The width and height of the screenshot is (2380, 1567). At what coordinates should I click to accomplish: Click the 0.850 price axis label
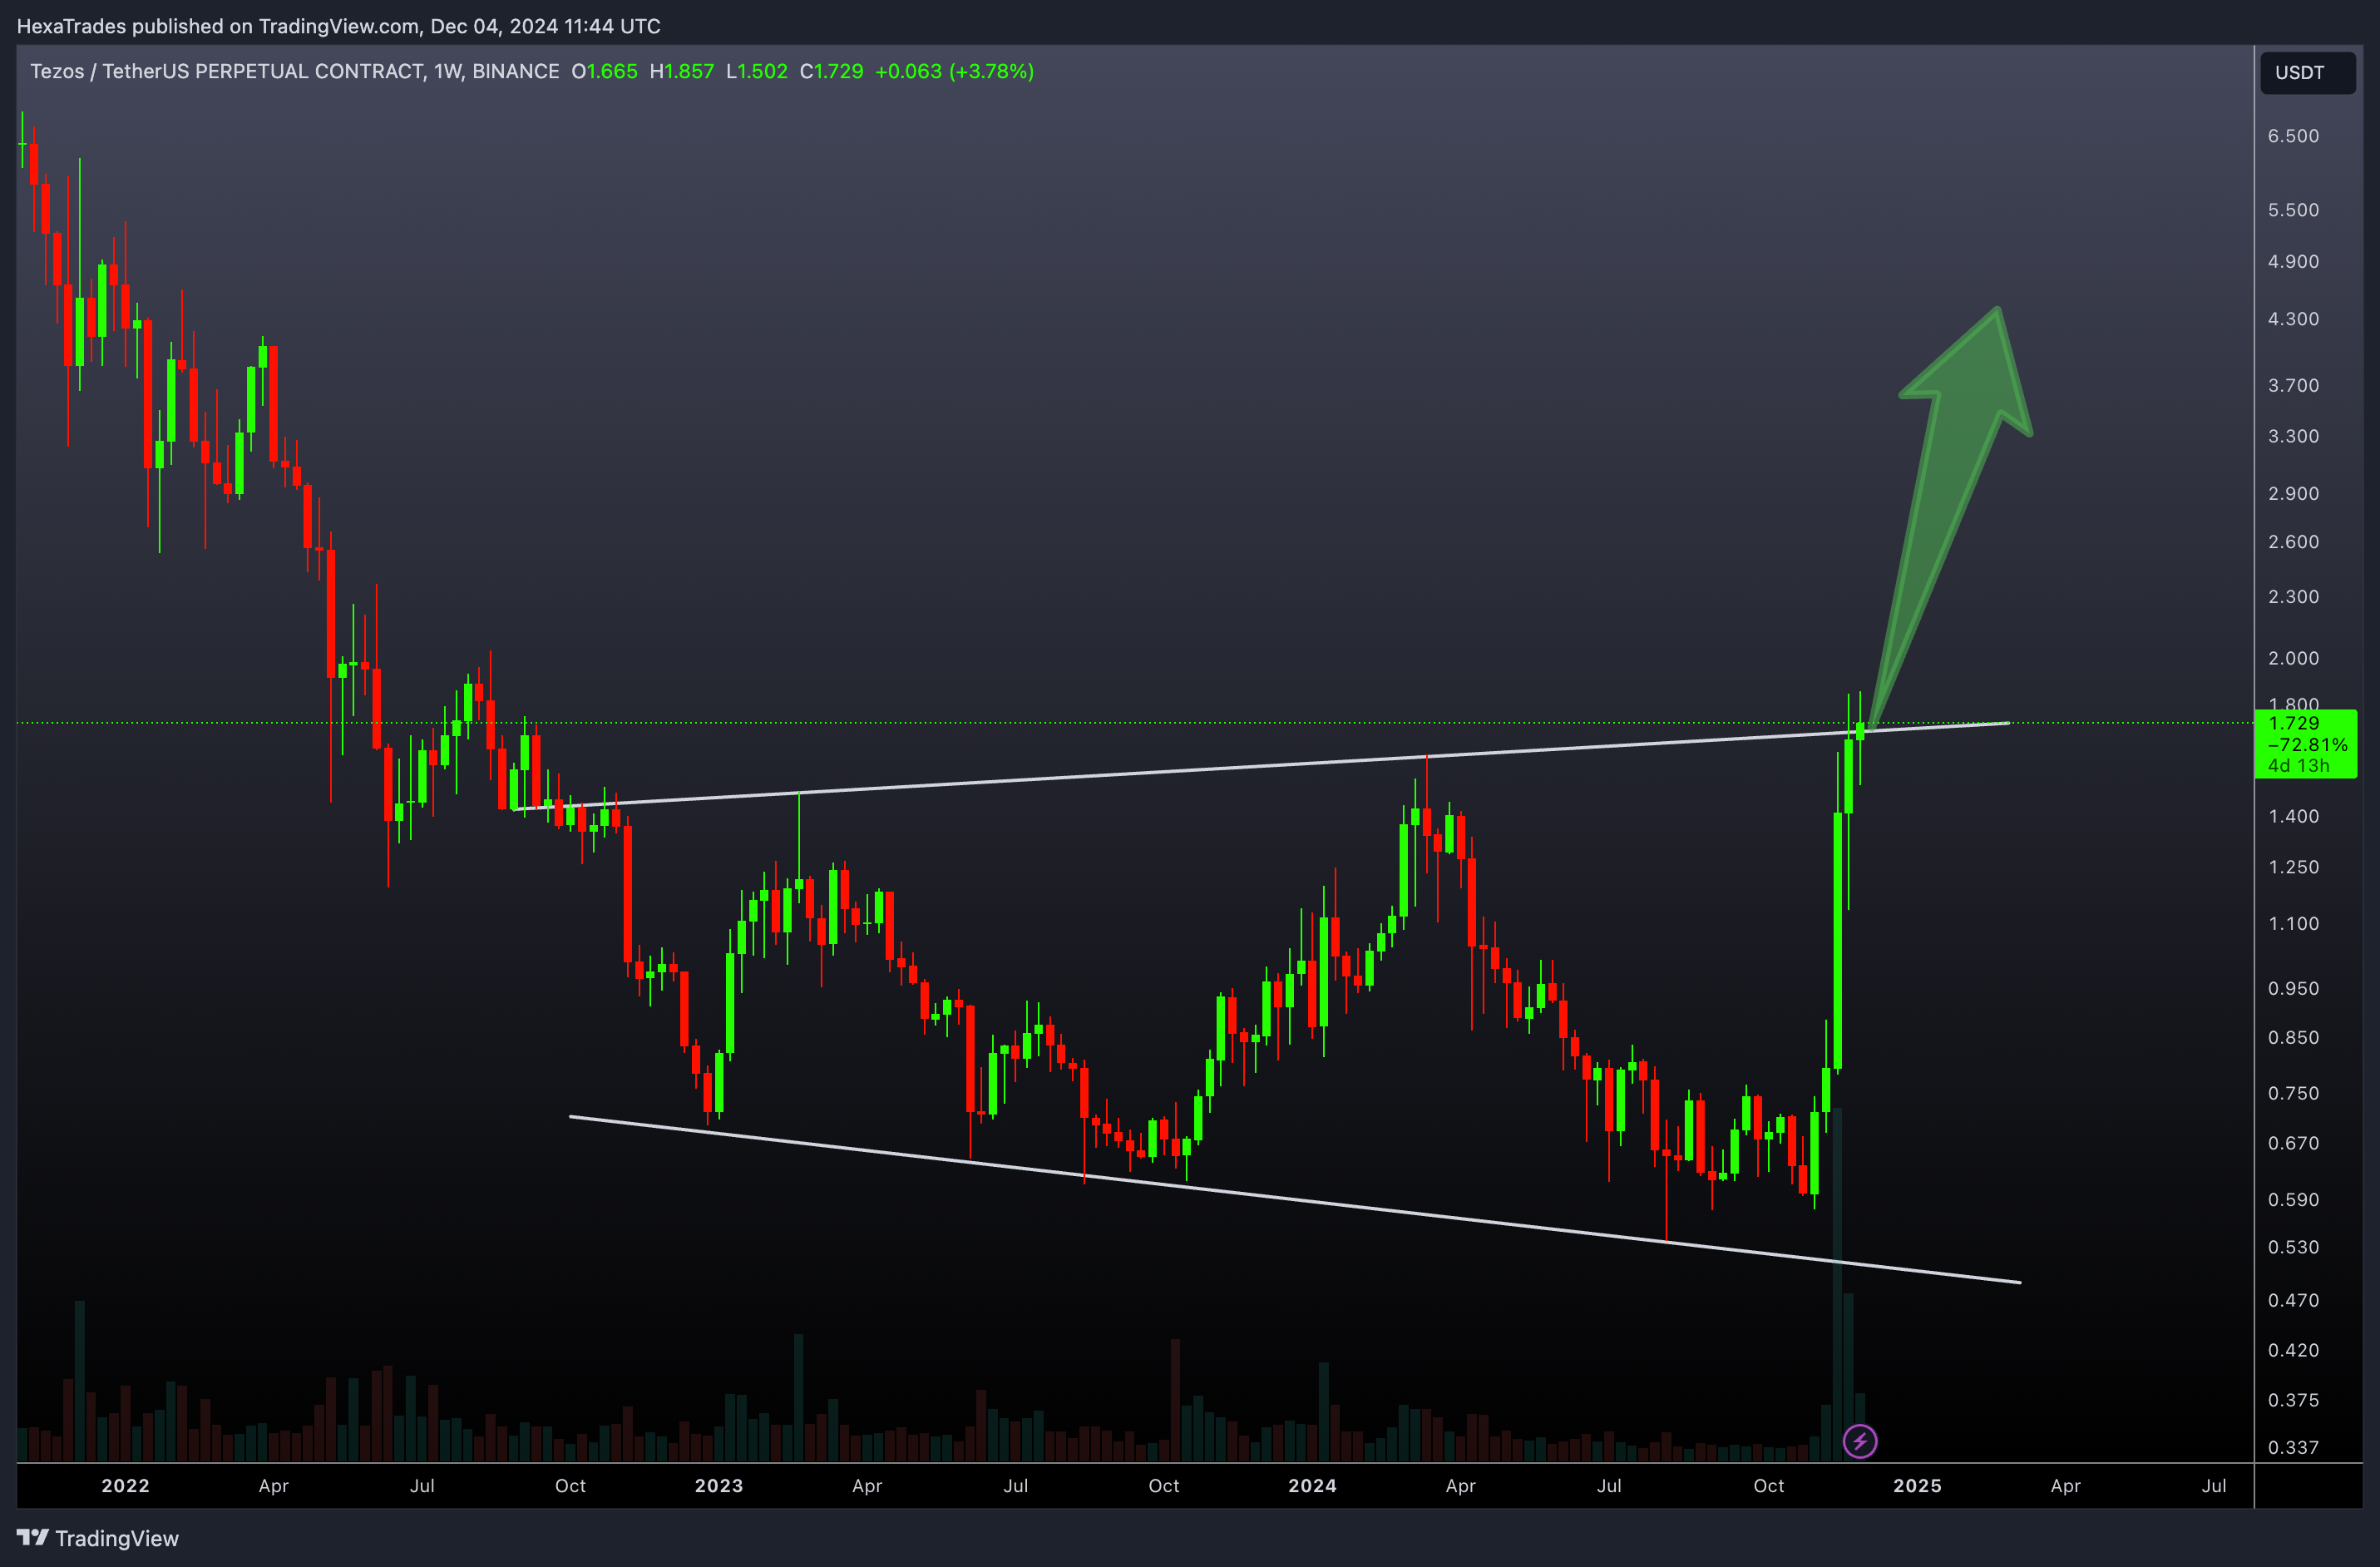[x=2293, y=1038]
